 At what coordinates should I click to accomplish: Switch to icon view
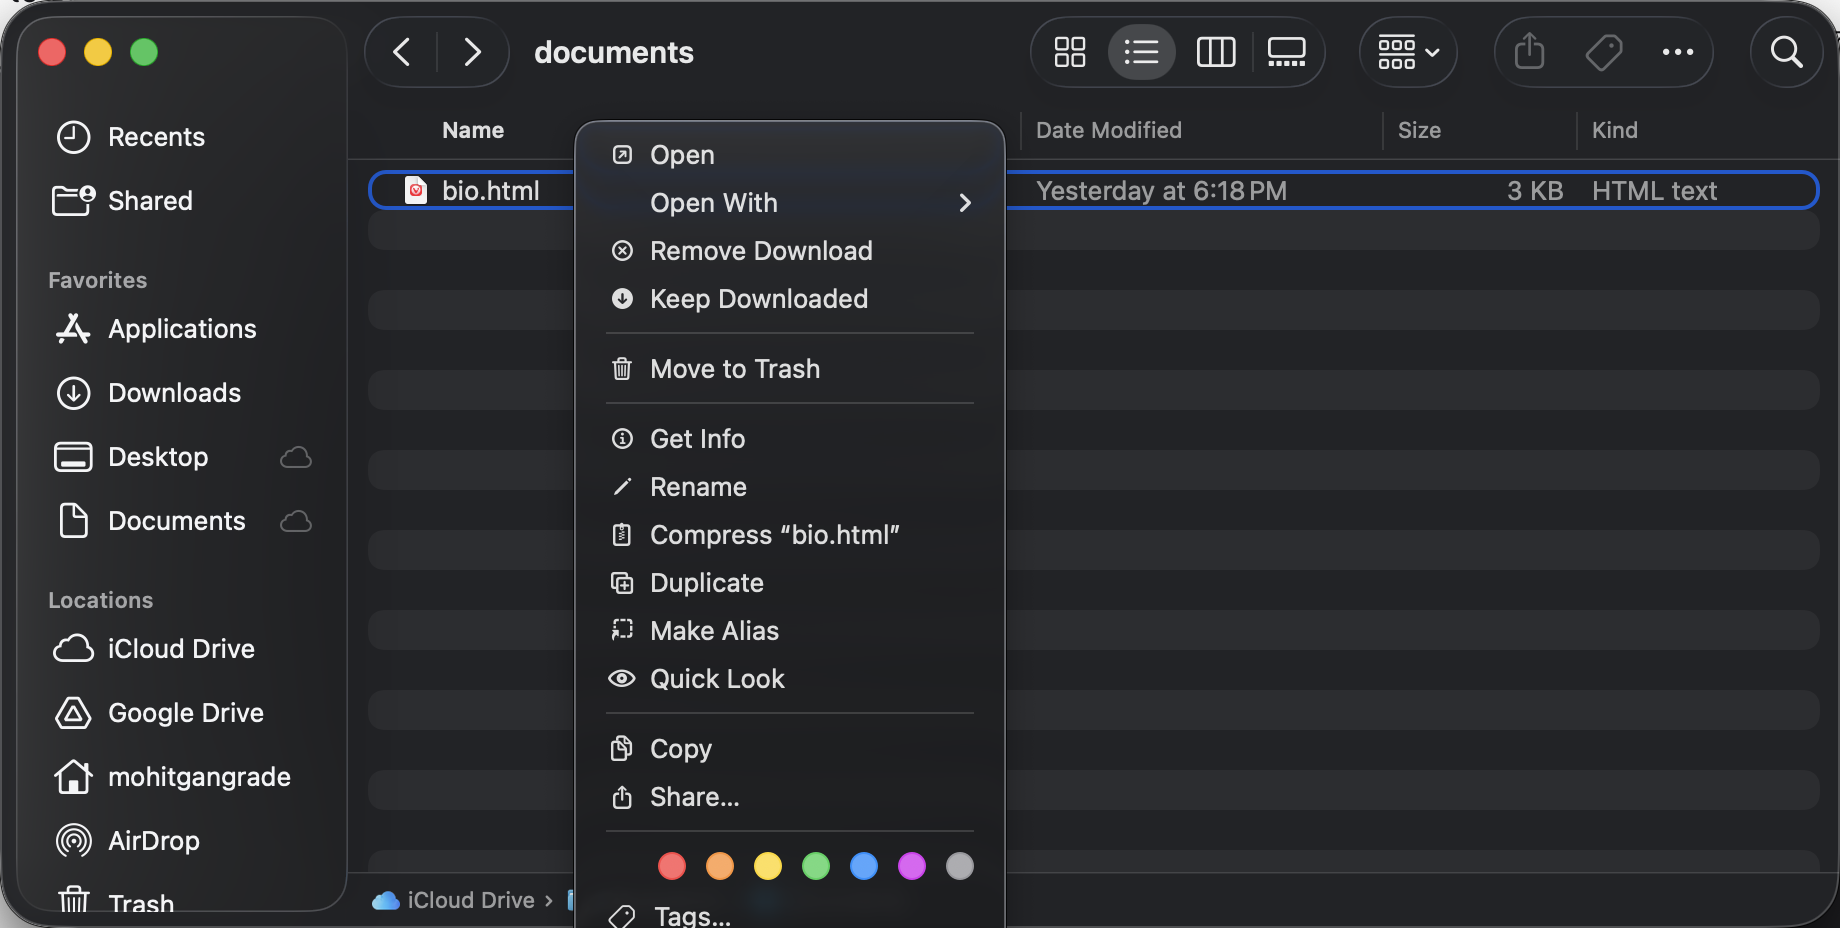click(x=1069, y=52)
